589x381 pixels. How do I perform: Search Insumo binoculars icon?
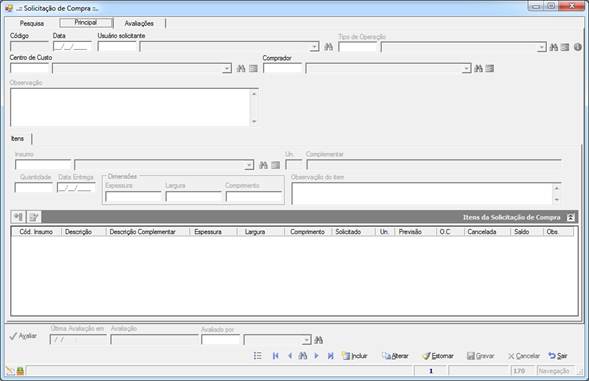[x=264, y=165]
